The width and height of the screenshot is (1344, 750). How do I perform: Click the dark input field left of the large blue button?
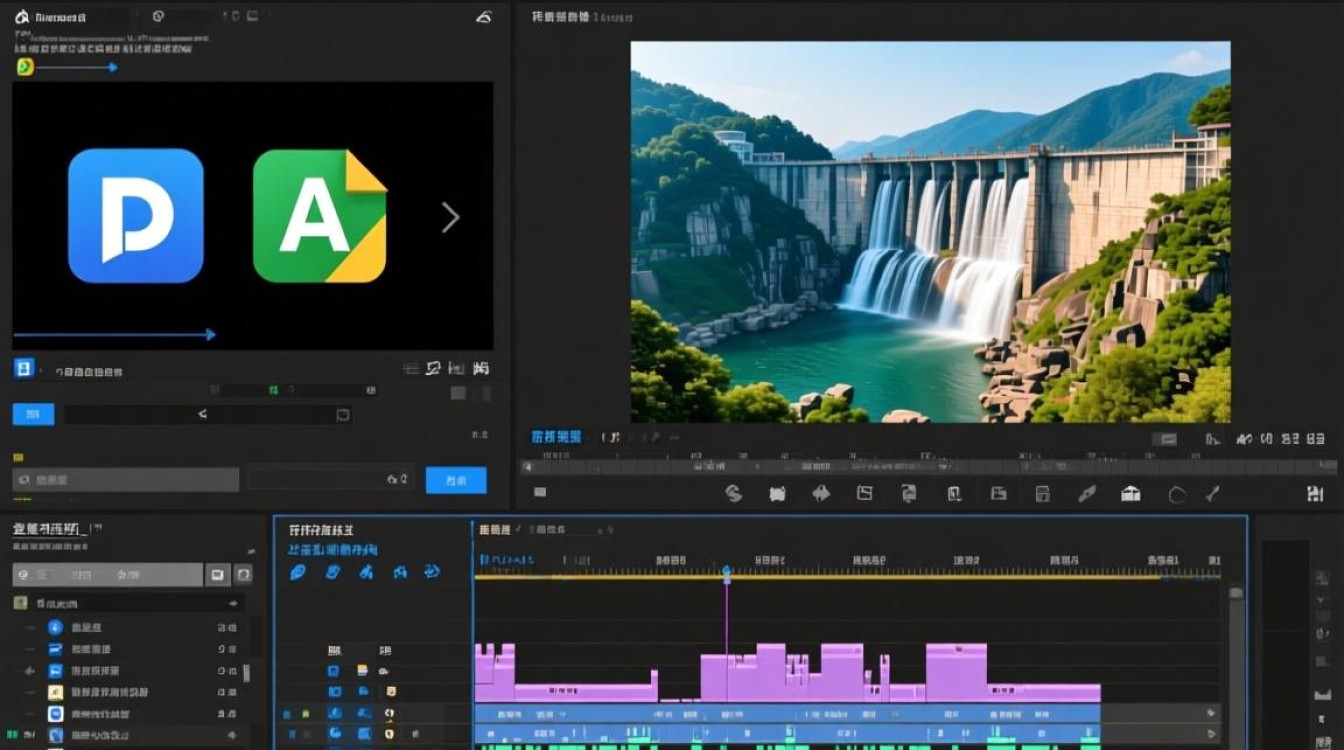point(331,480)
